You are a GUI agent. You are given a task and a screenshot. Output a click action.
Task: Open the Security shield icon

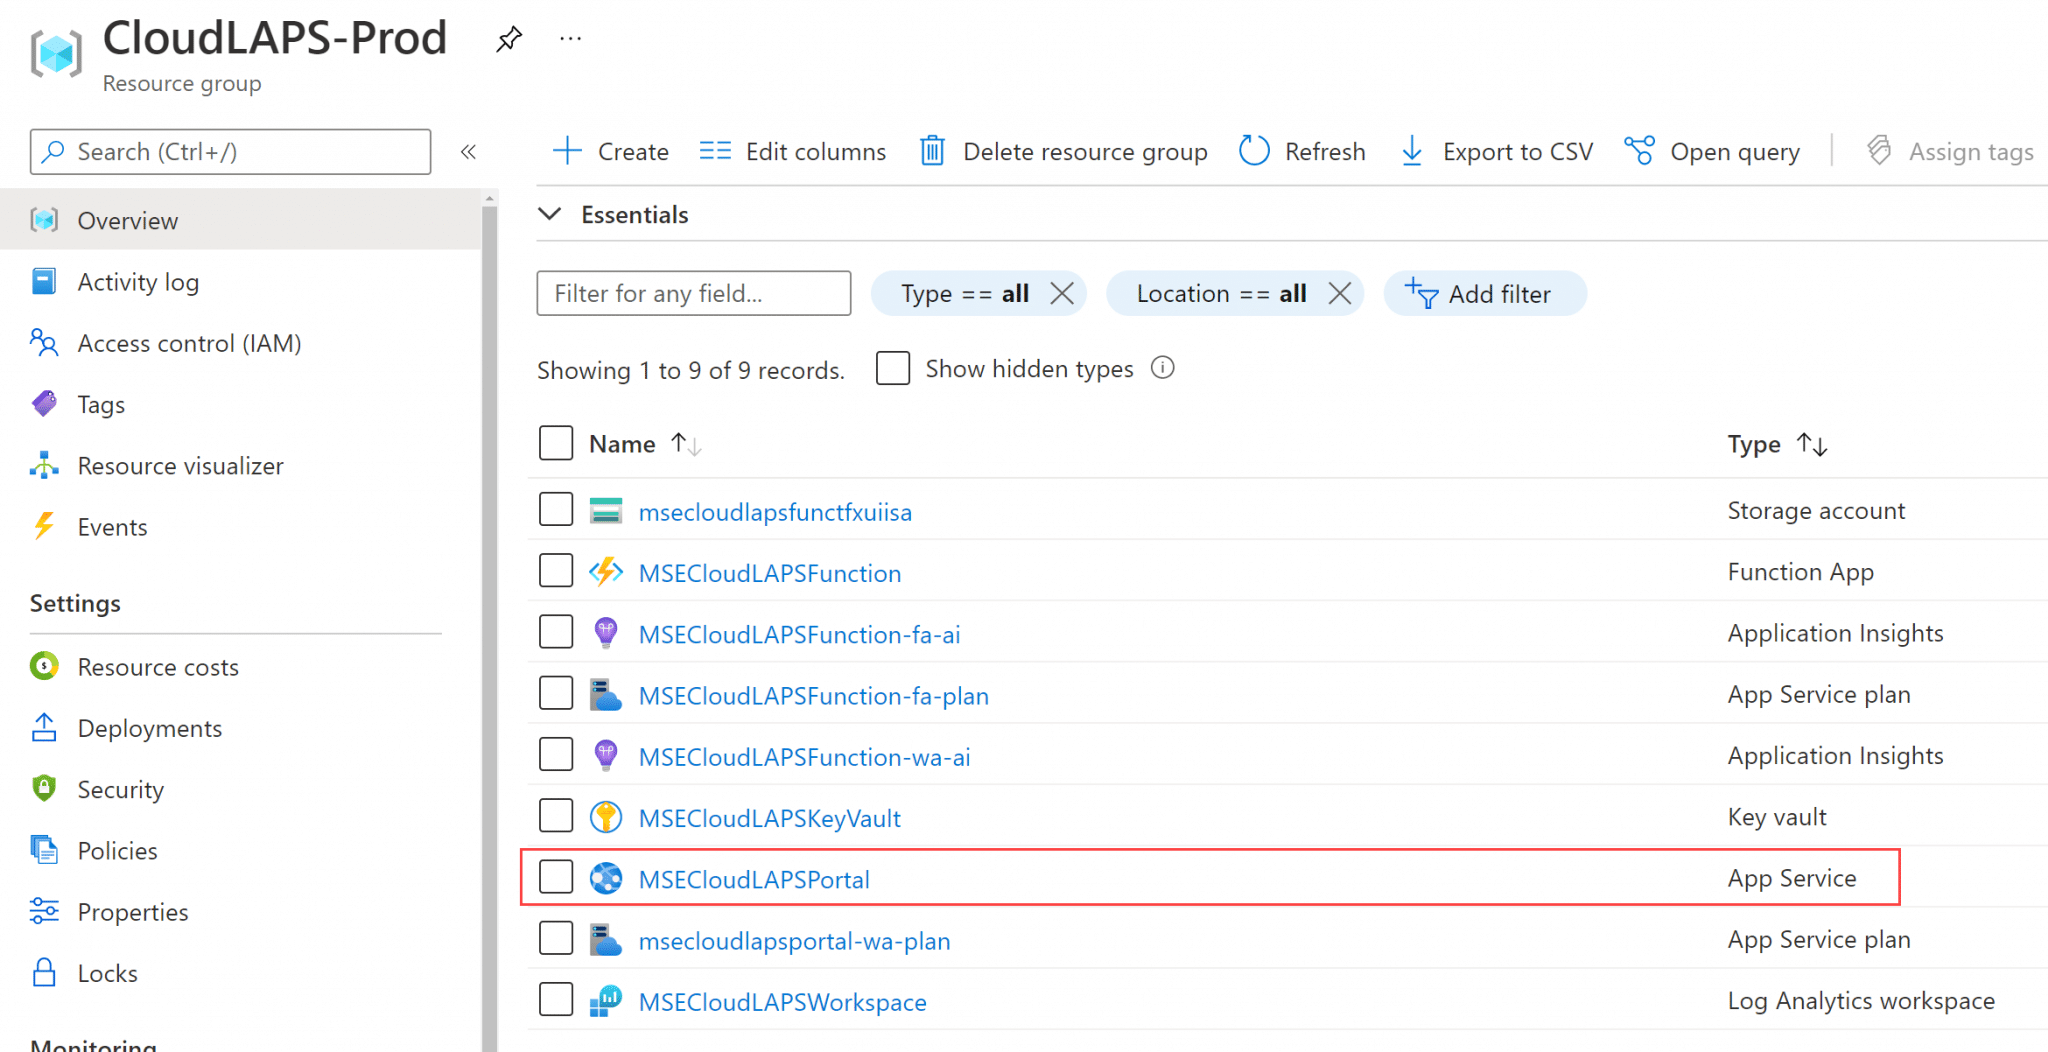coord(44,789)
